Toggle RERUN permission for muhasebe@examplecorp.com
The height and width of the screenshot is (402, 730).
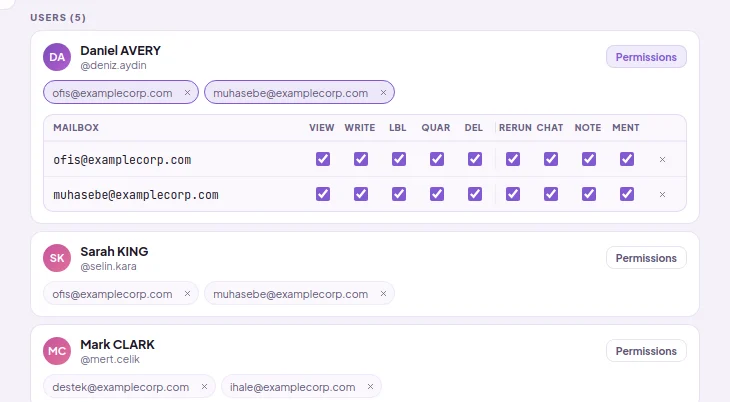(x=513, y=194)
